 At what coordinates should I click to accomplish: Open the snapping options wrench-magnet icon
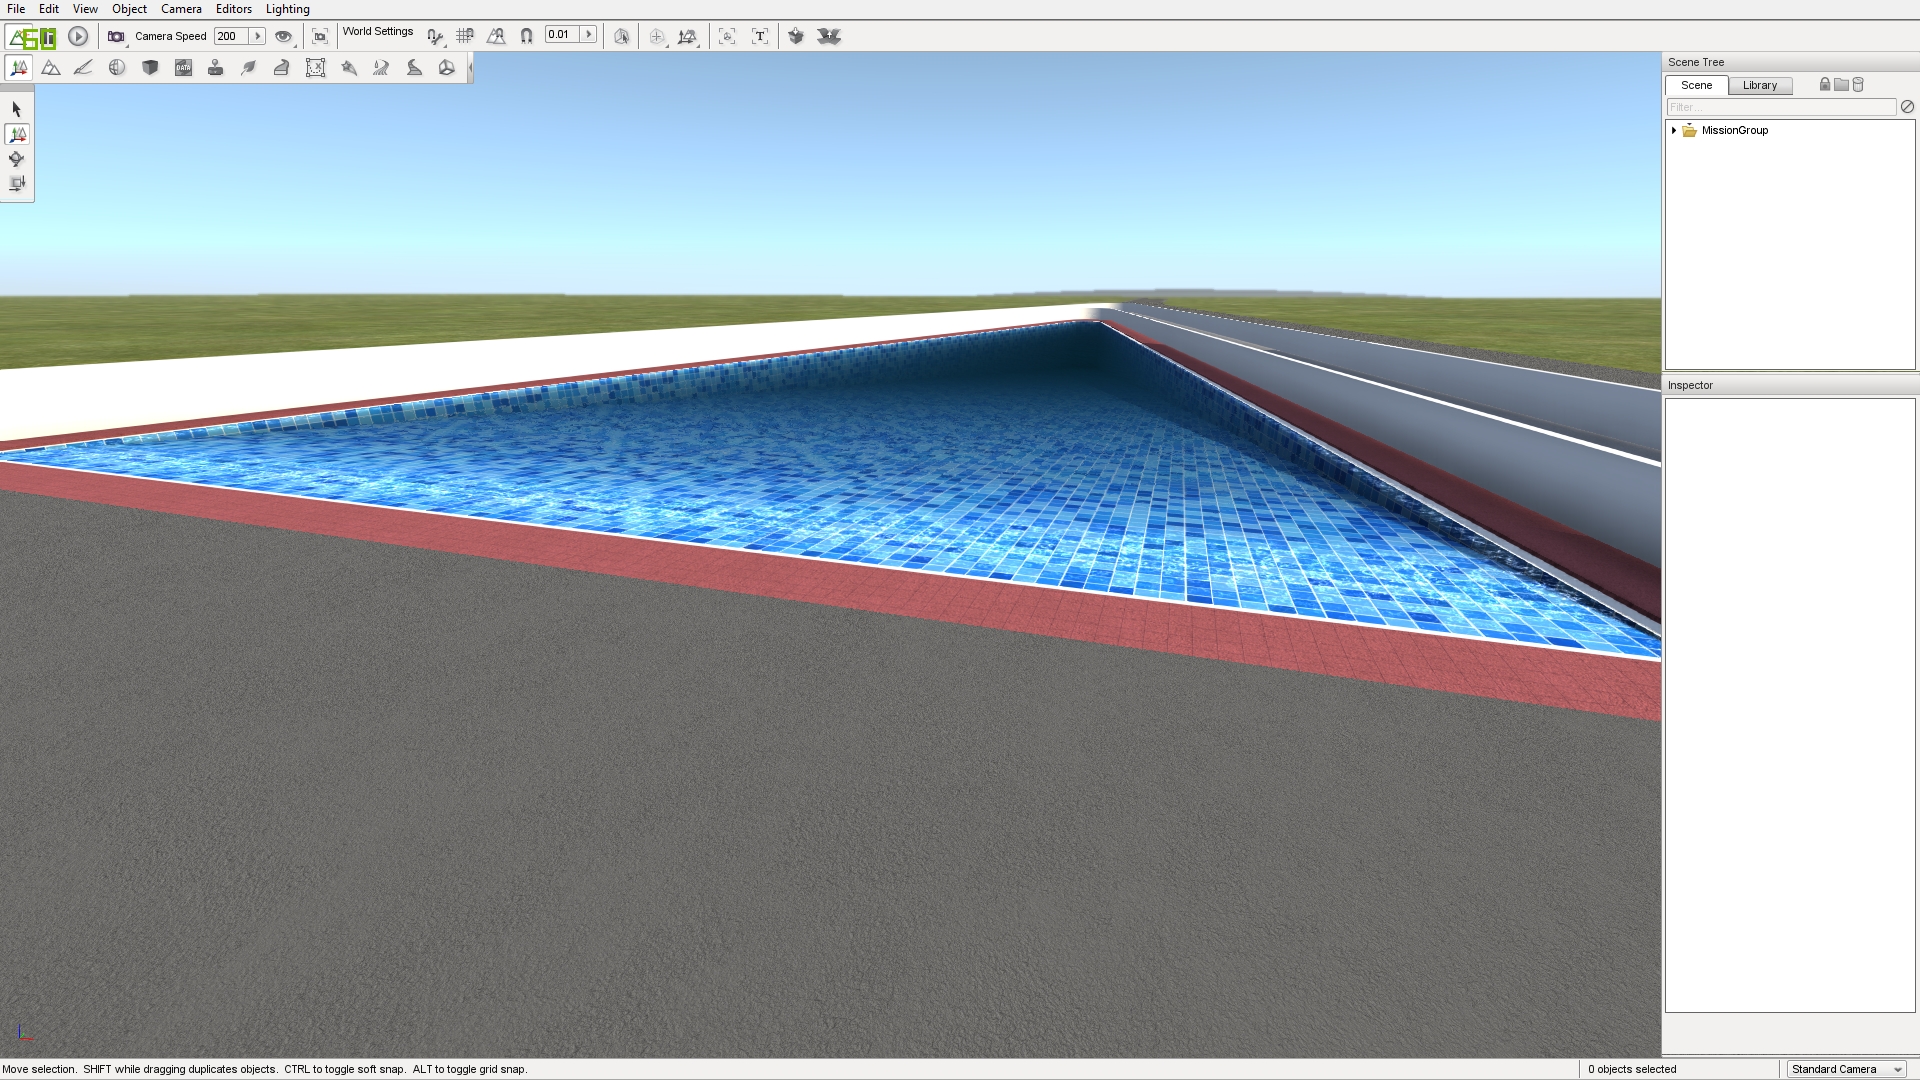[x=435, y=37]
